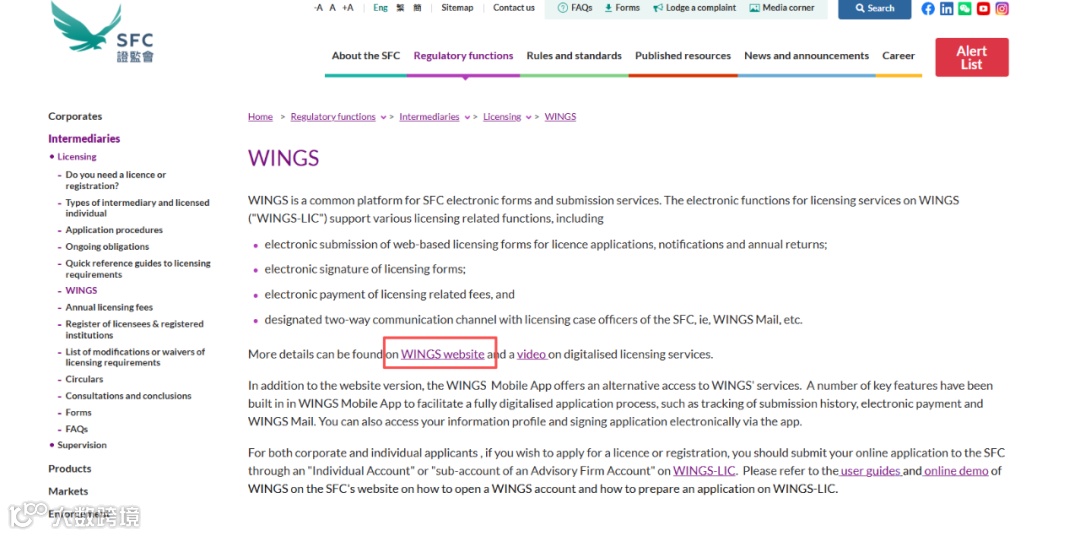Click Regulatory functions breadcrumb link
The width and height of the screenshot is (1080, 536).
333,116
